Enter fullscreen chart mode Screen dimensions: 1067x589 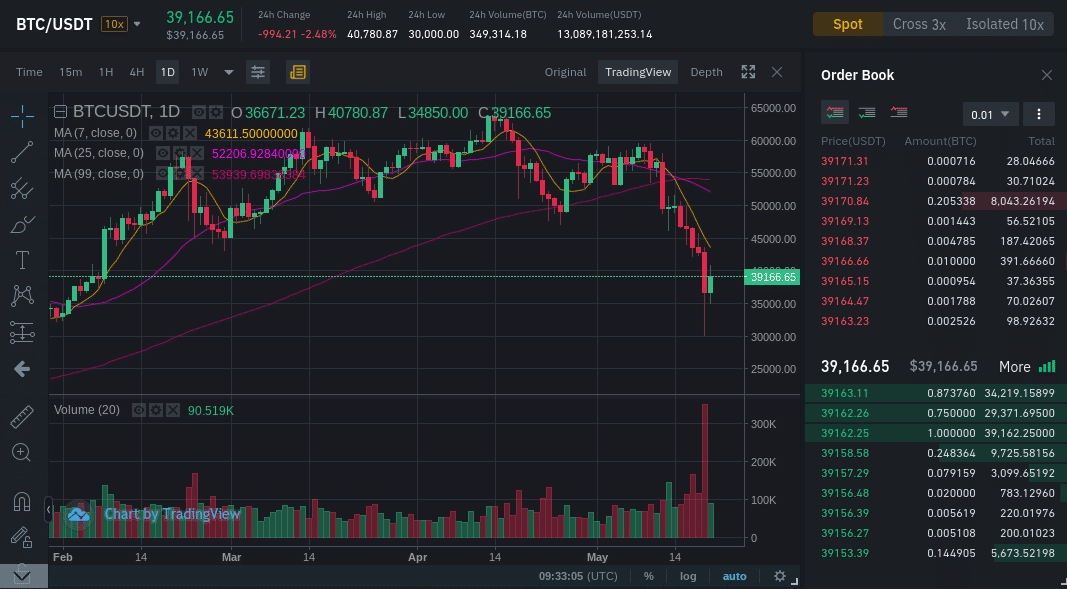(749, 72)
